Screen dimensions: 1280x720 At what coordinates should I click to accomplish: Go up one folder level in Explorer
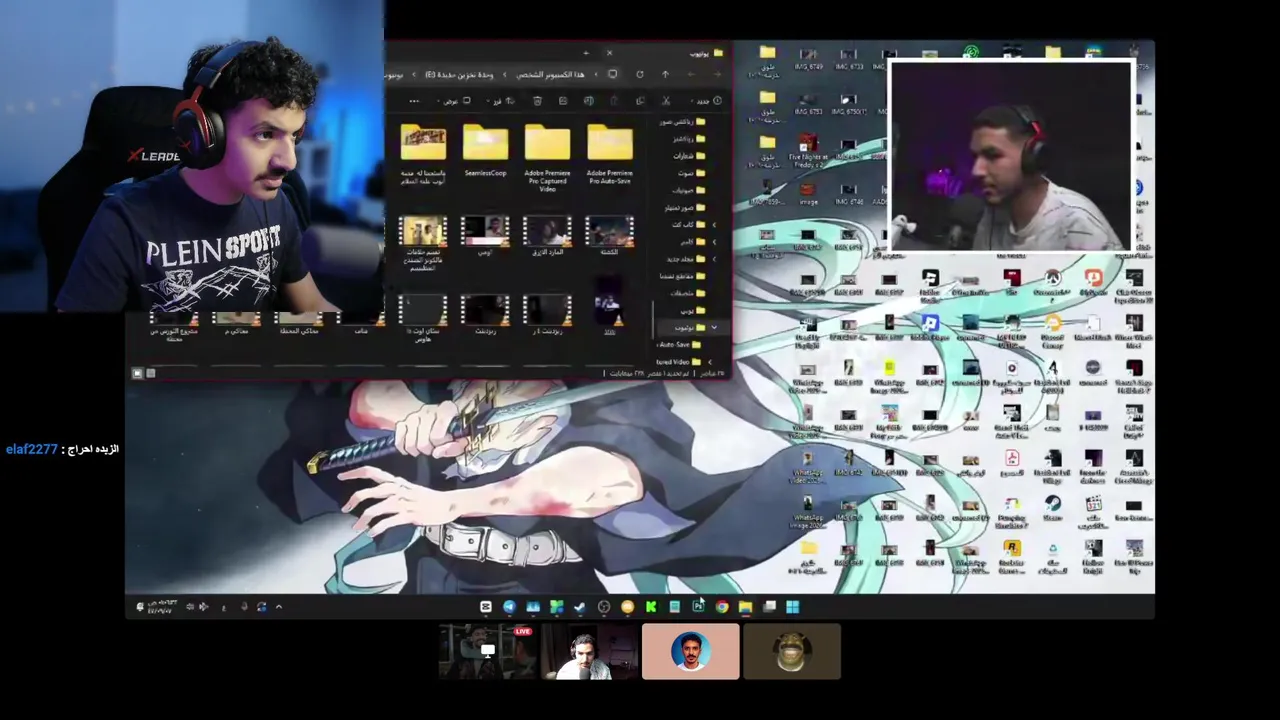point(665,74)
